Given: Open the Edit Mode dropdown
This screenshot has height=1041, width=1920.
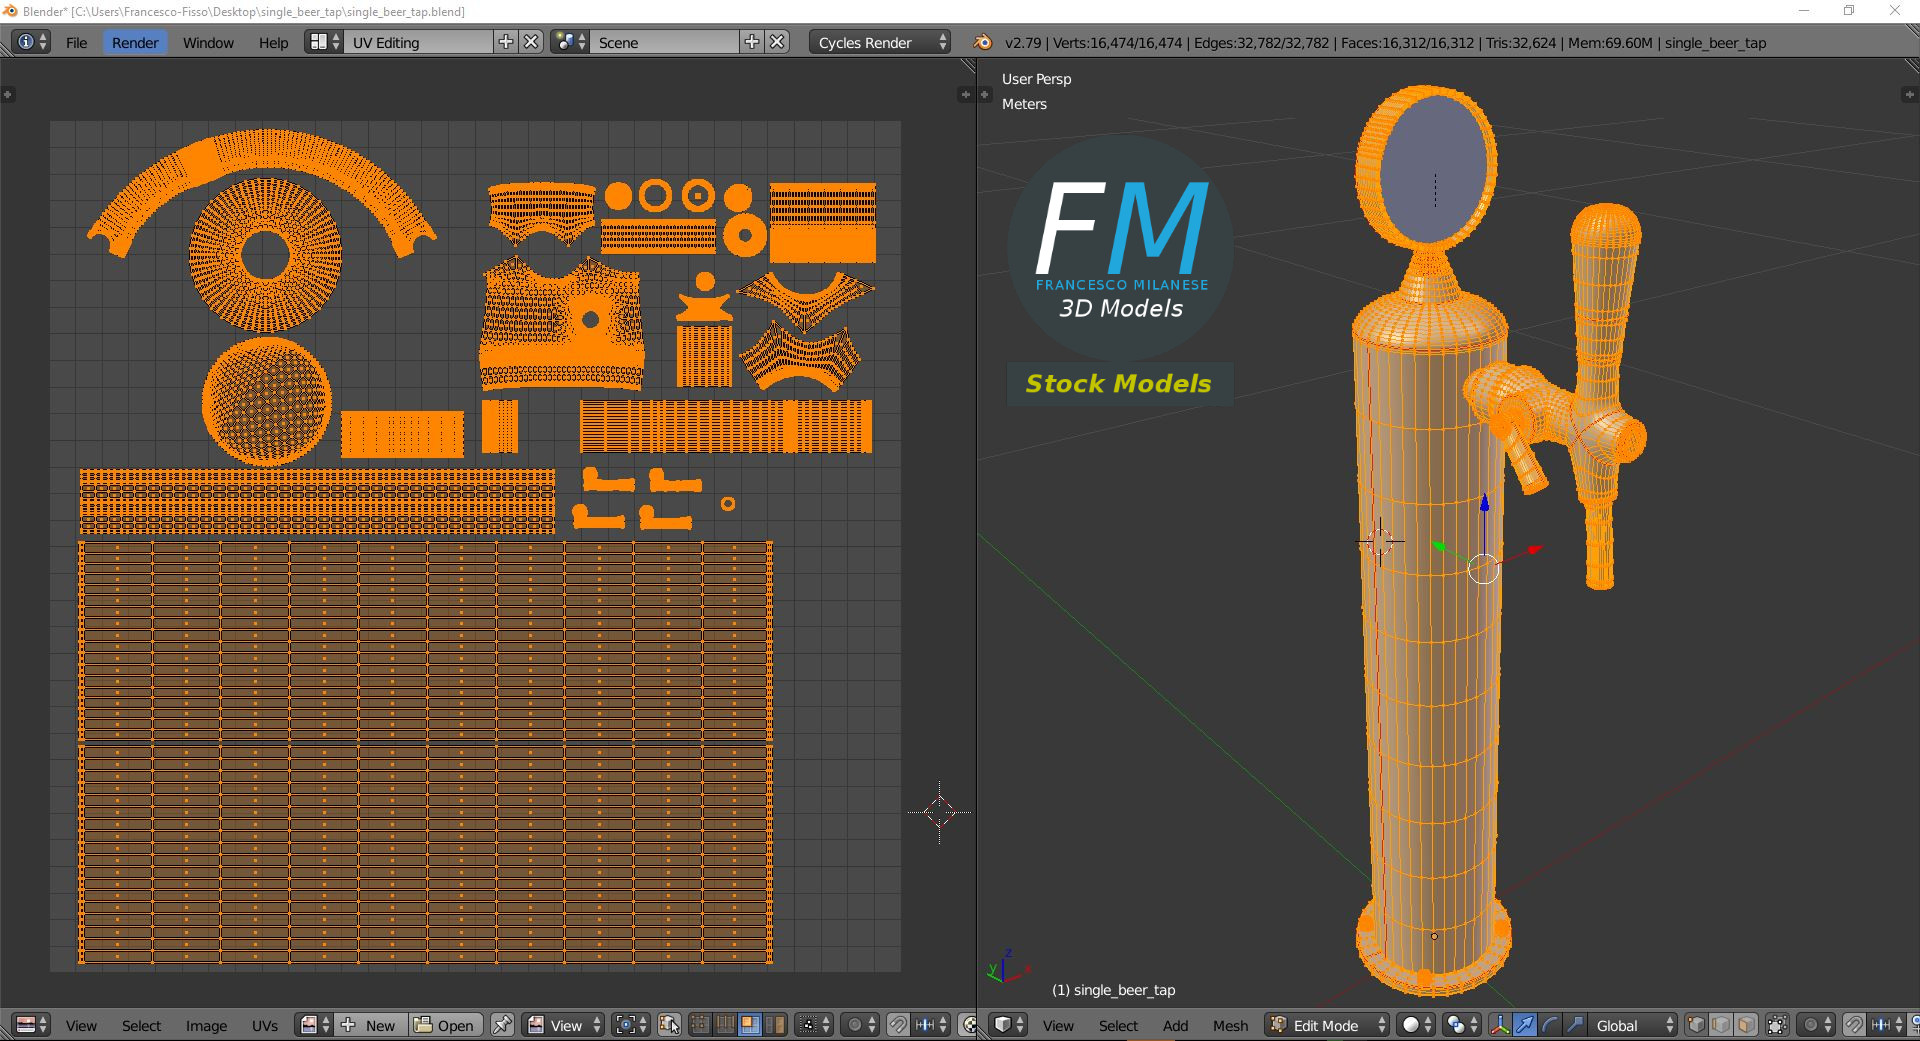Looking at the screenshot, I should 1325,1025.
